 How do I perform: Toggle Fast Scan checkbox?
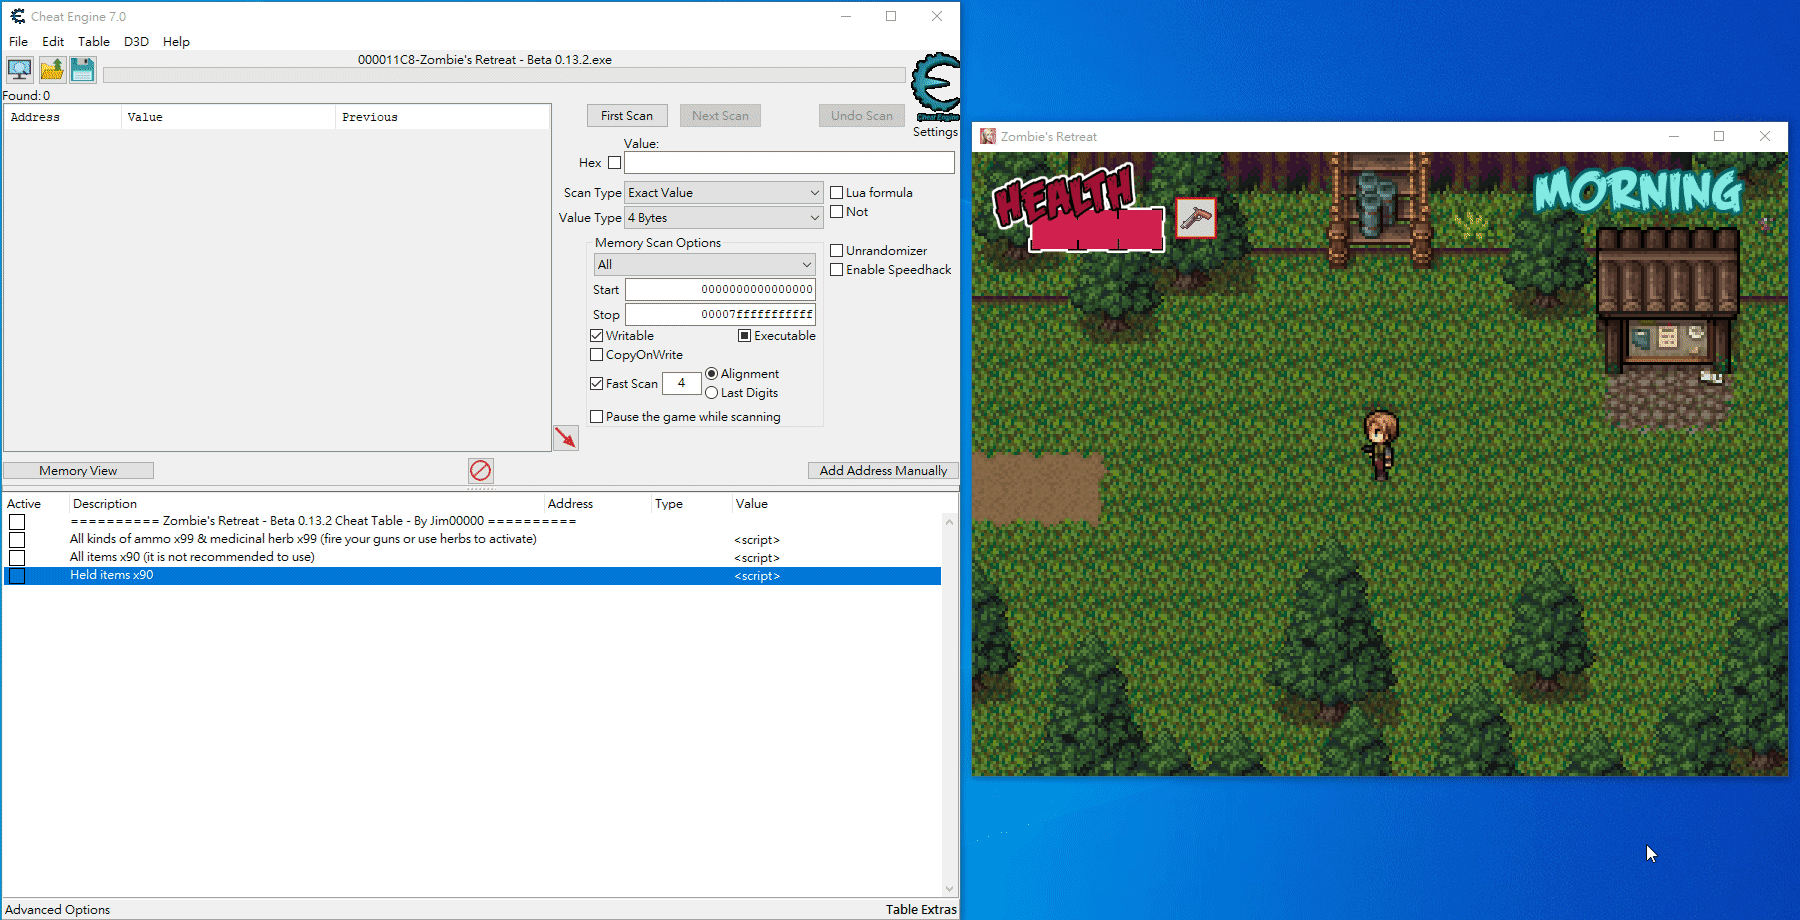pos(596,384)
